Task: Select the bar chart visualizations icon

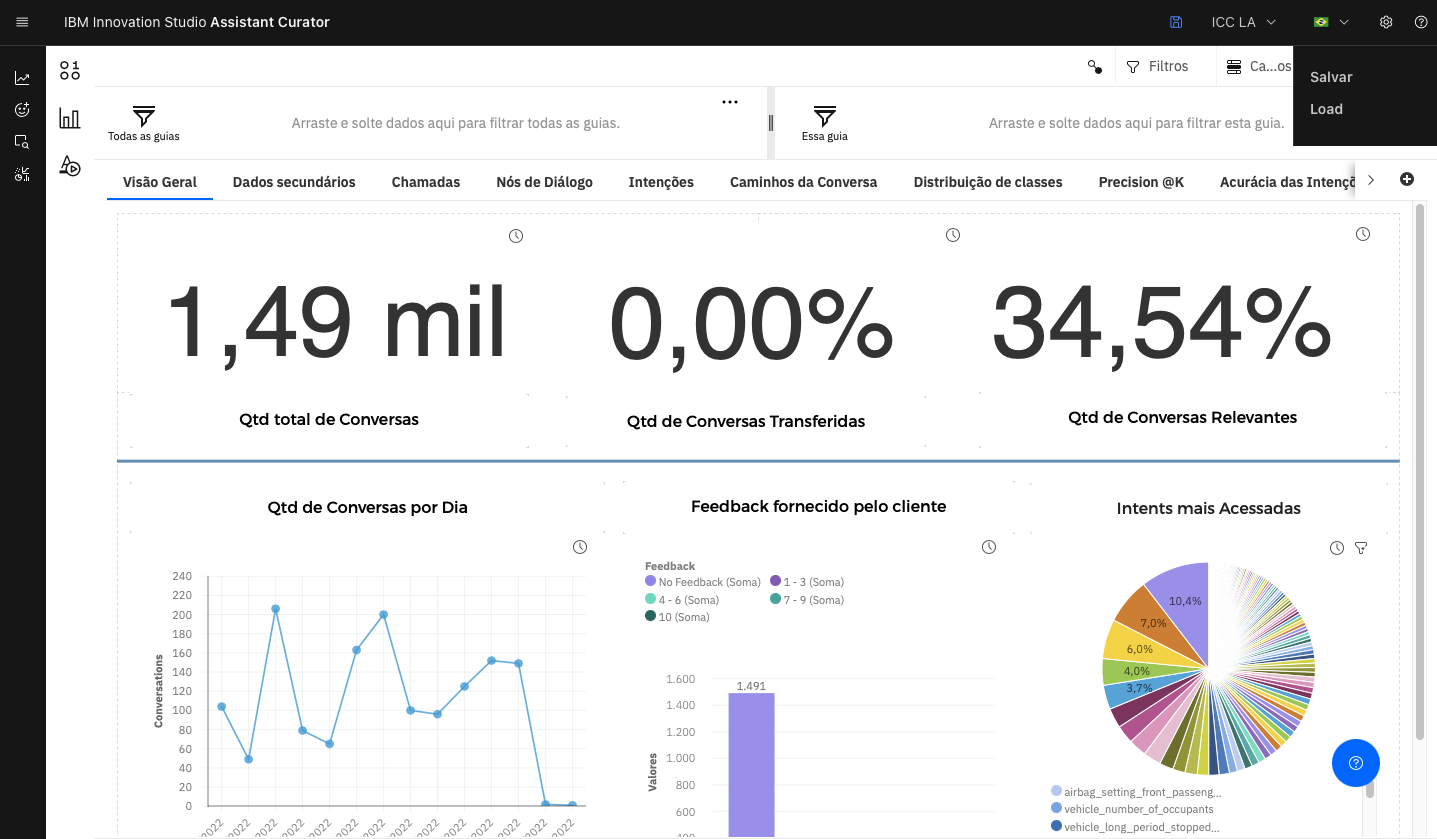Action: [69, 118]
